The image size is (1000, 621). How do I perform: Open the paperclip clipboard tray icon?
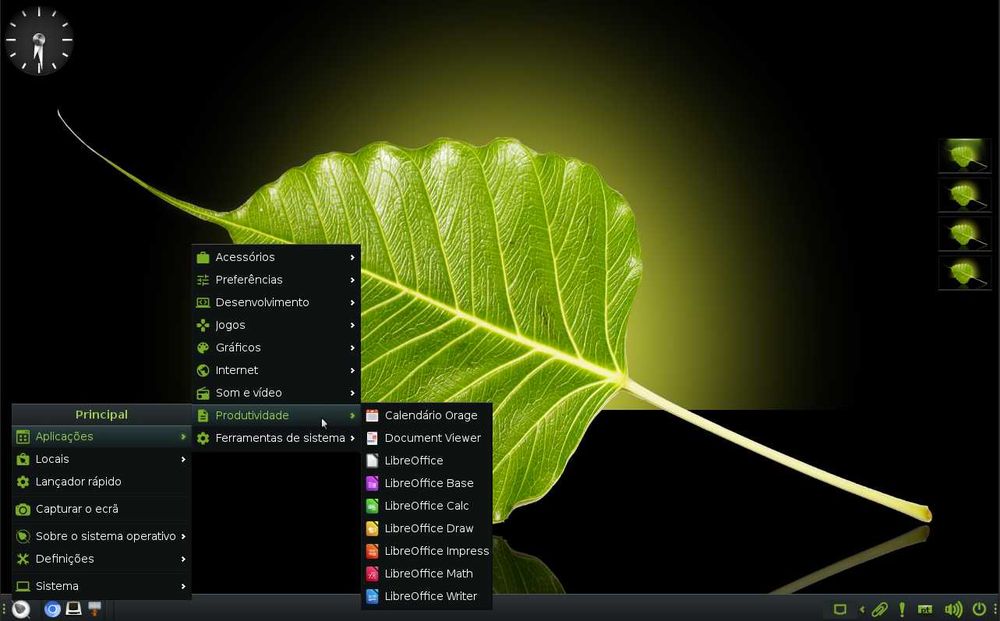coord(880,610)
